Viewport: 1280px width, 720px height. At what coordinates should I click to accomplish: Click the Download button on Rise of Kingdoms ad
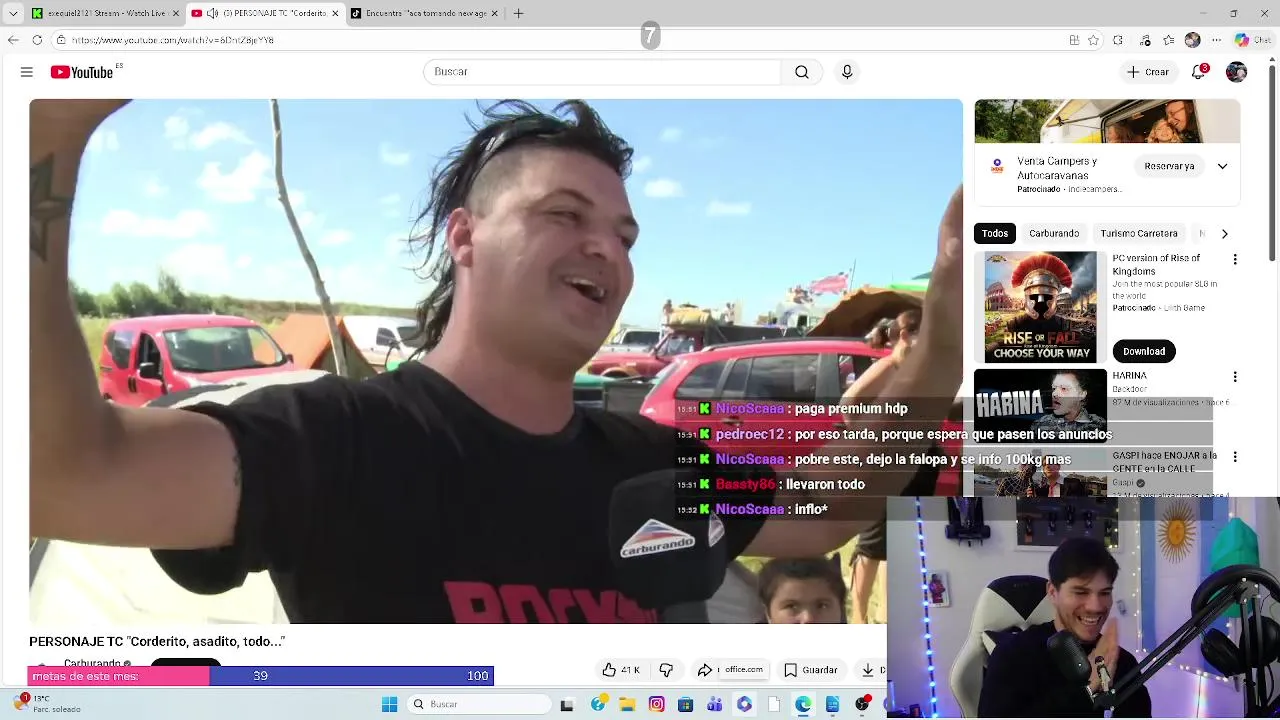coord(1144,351)
